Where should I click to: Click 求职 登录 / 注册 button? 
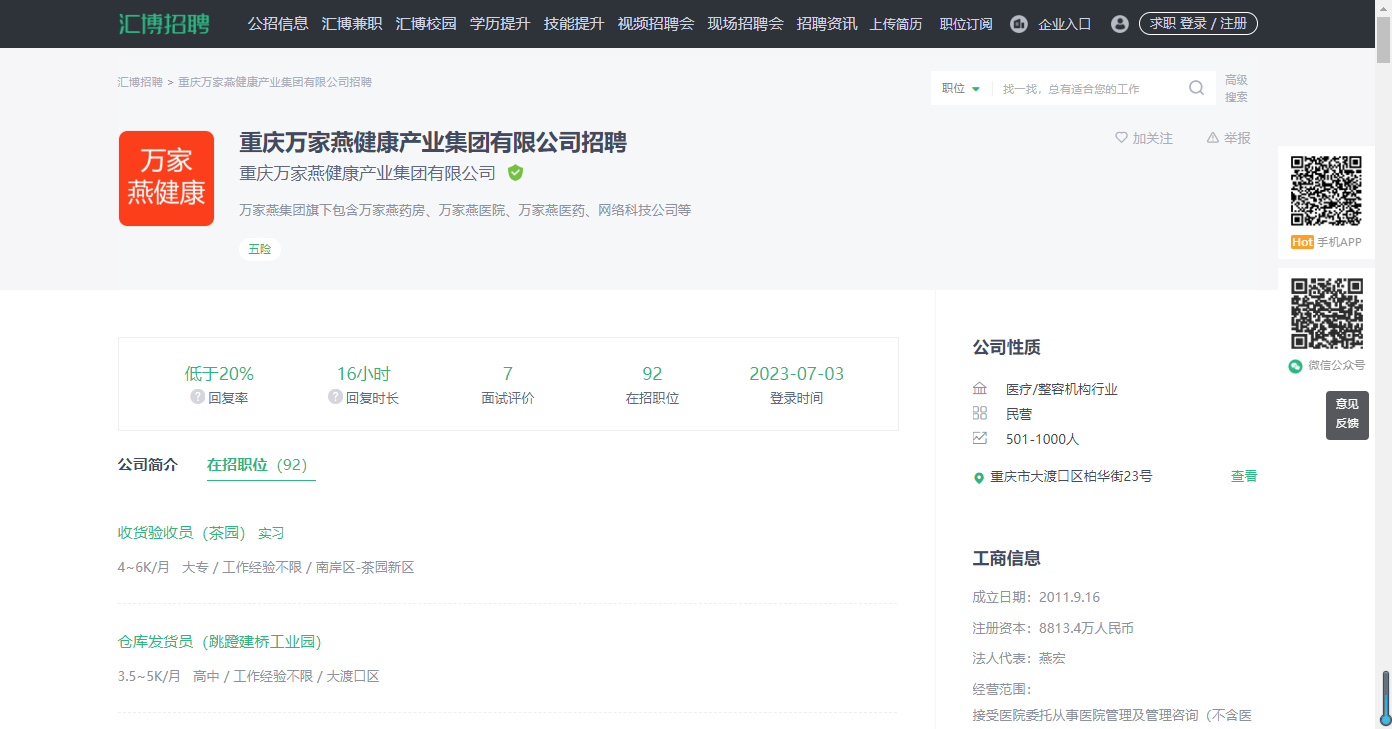[1198, 23]
